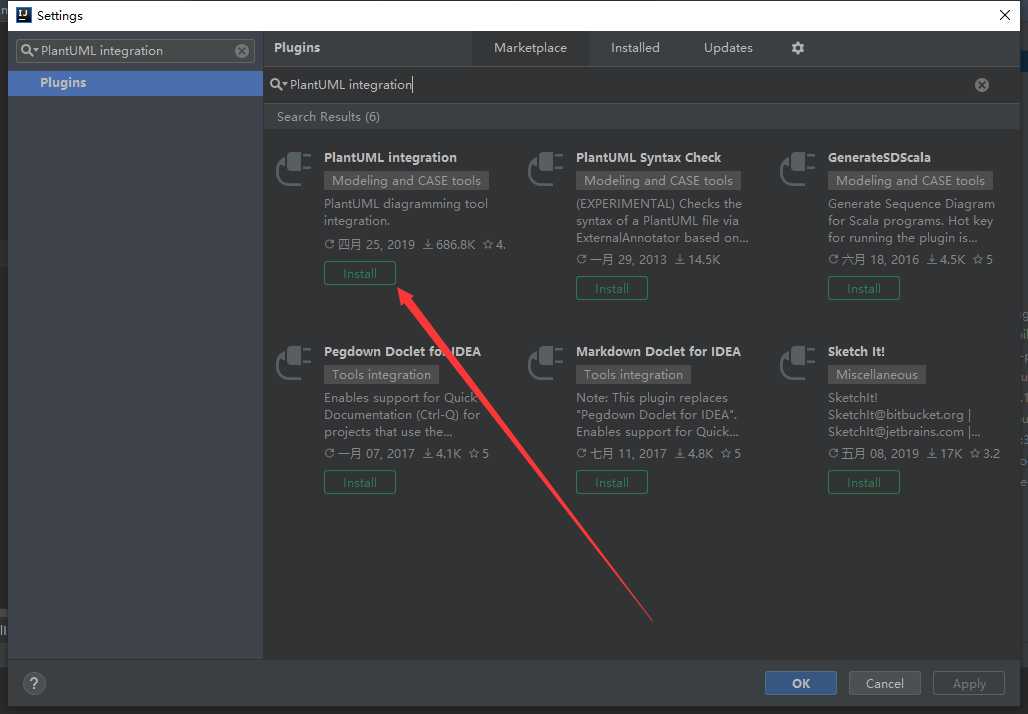Click the Apply button
The image size is (1028, 714).
coord(969,683)
